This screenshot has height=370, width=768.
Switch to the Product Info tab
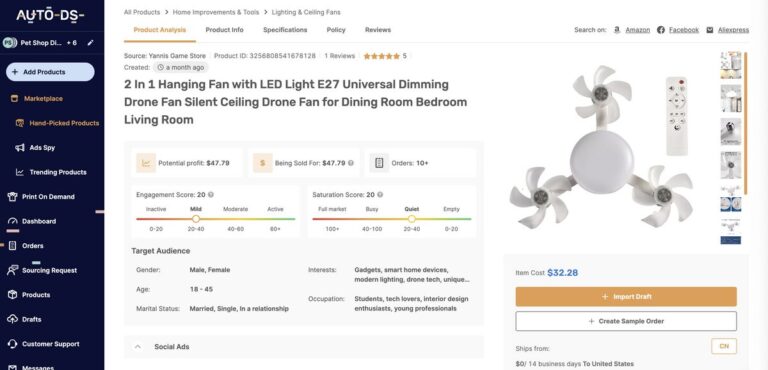coord(224,30)
